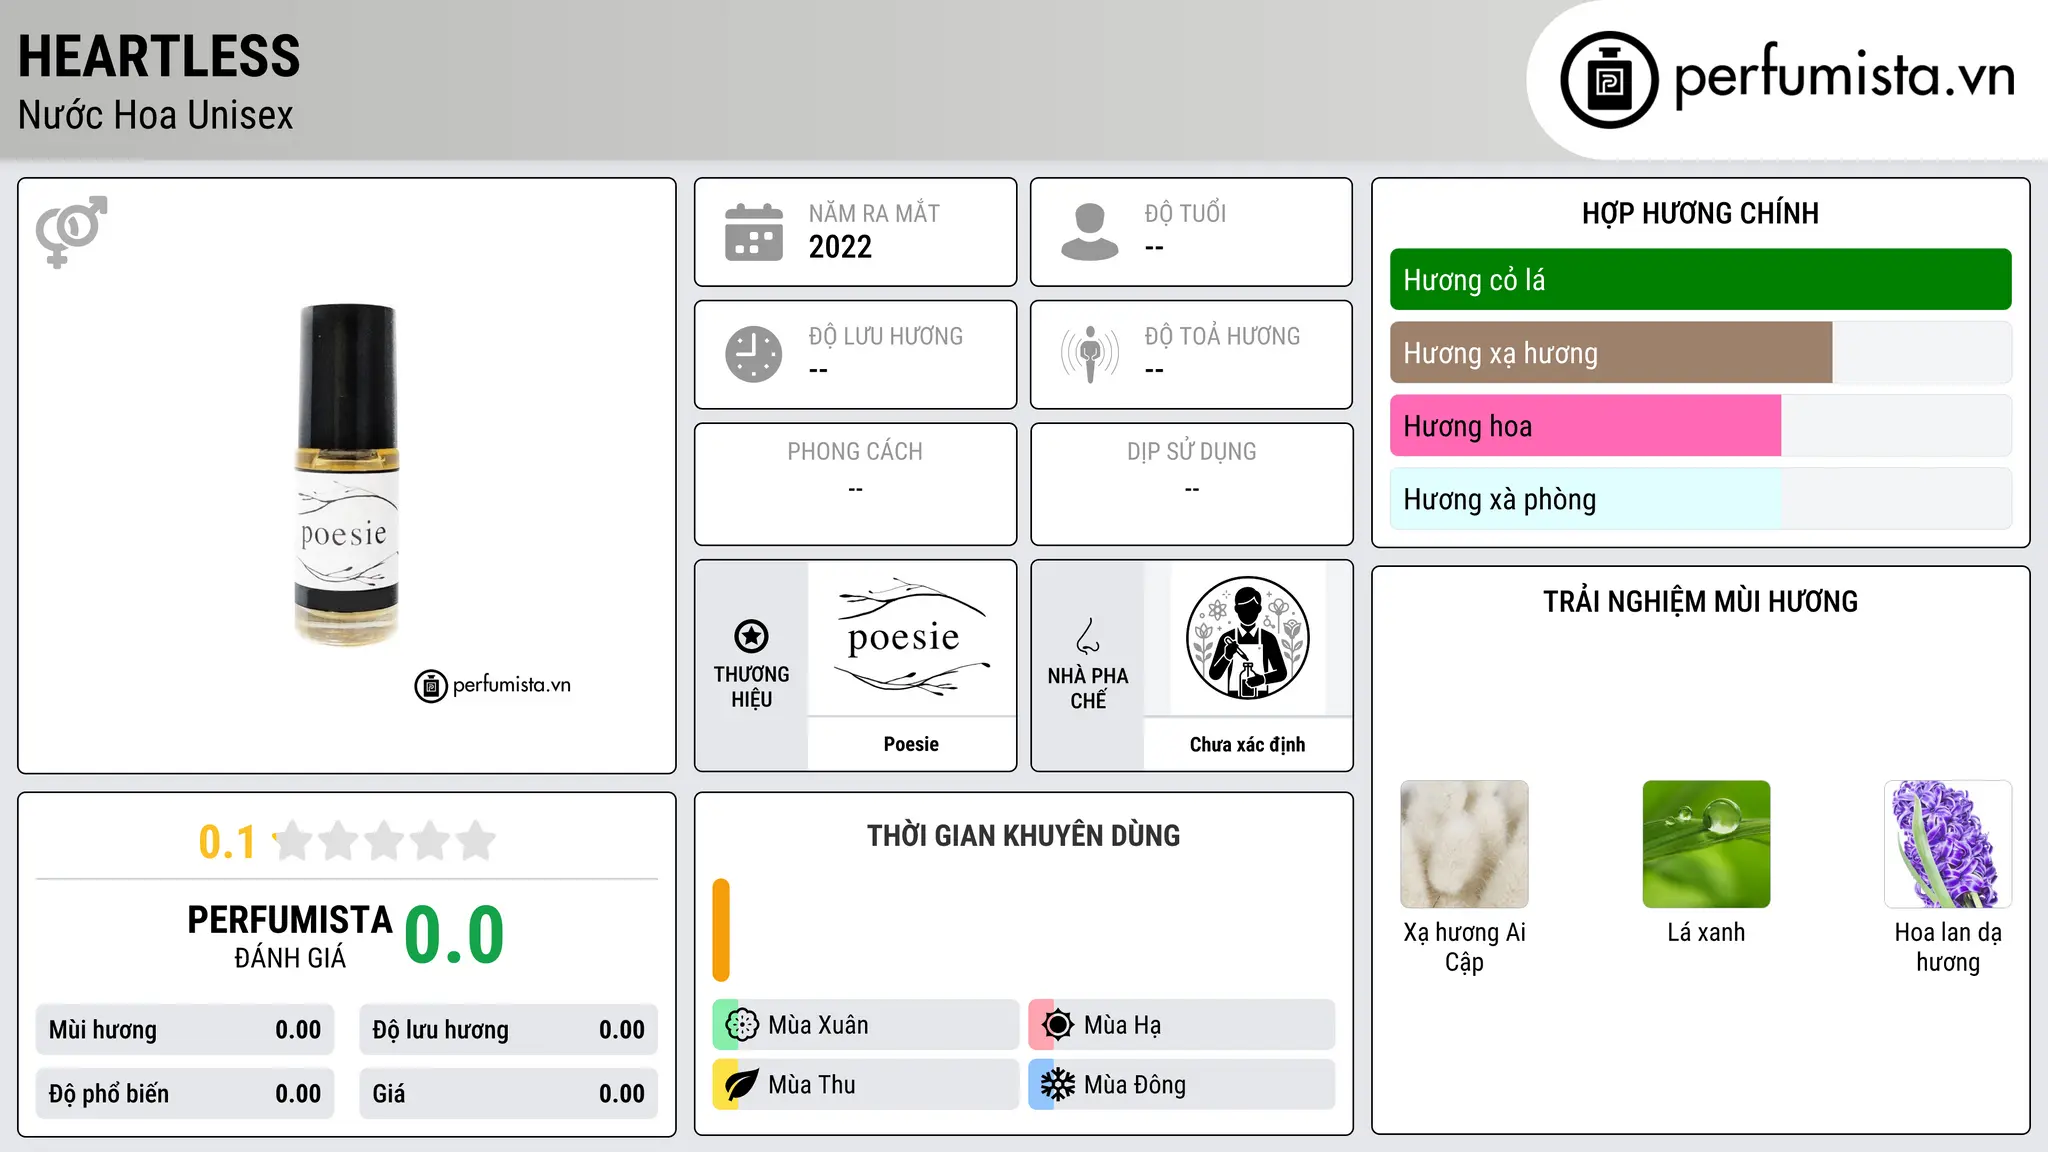Click the NHÀ PHA CHẾ label
Viewport: 2048px width, 1152px height.
point(1088,688)
